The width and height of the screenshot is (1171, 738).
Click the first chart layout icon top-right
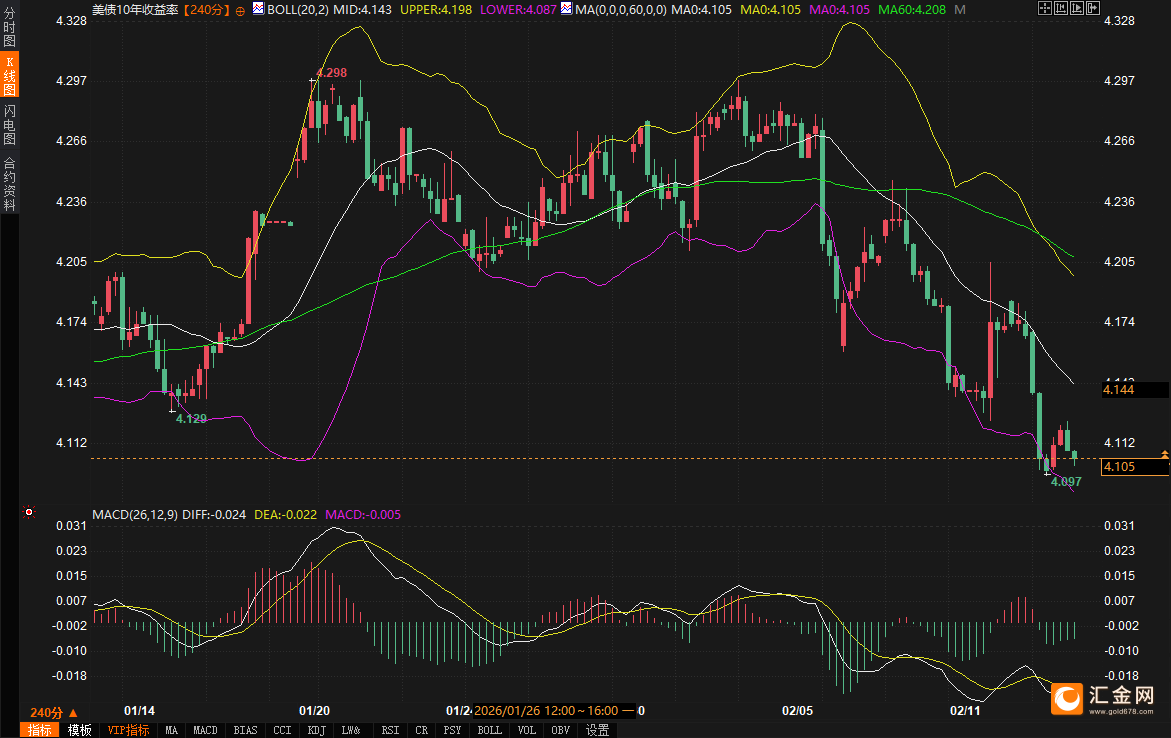[x=1045, y=9]
